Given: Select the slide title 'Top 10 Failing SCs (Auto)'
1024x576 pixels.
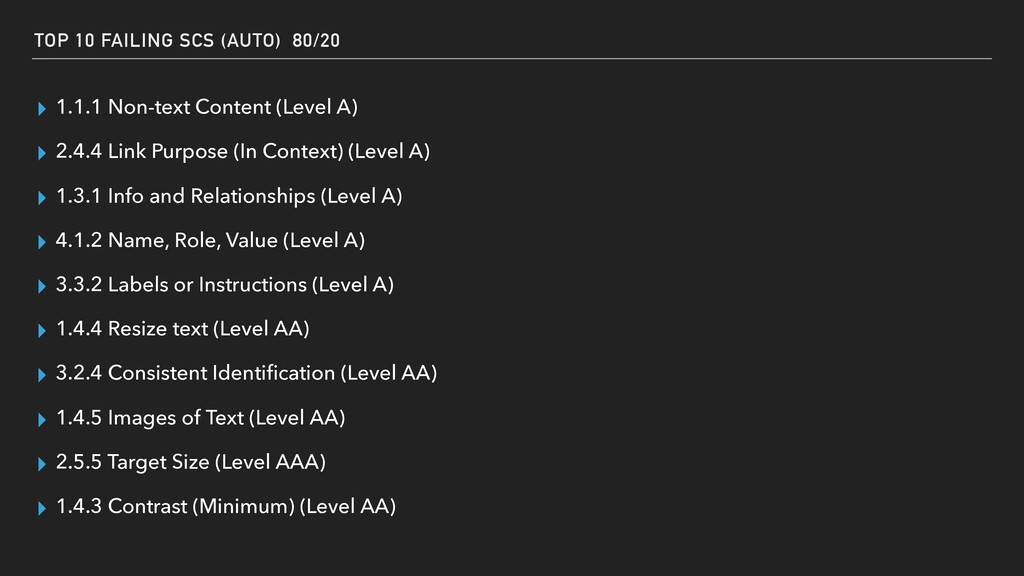Looking at the screenshot, I should pyautogui.click(x=157, y=40).
